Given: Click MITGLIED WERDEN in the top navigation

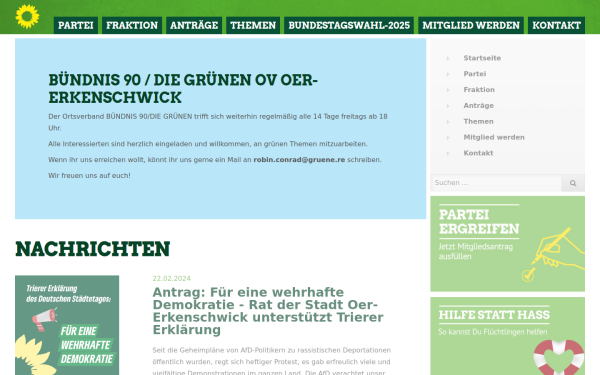Looking at the screenshot, I should [471, 25].
